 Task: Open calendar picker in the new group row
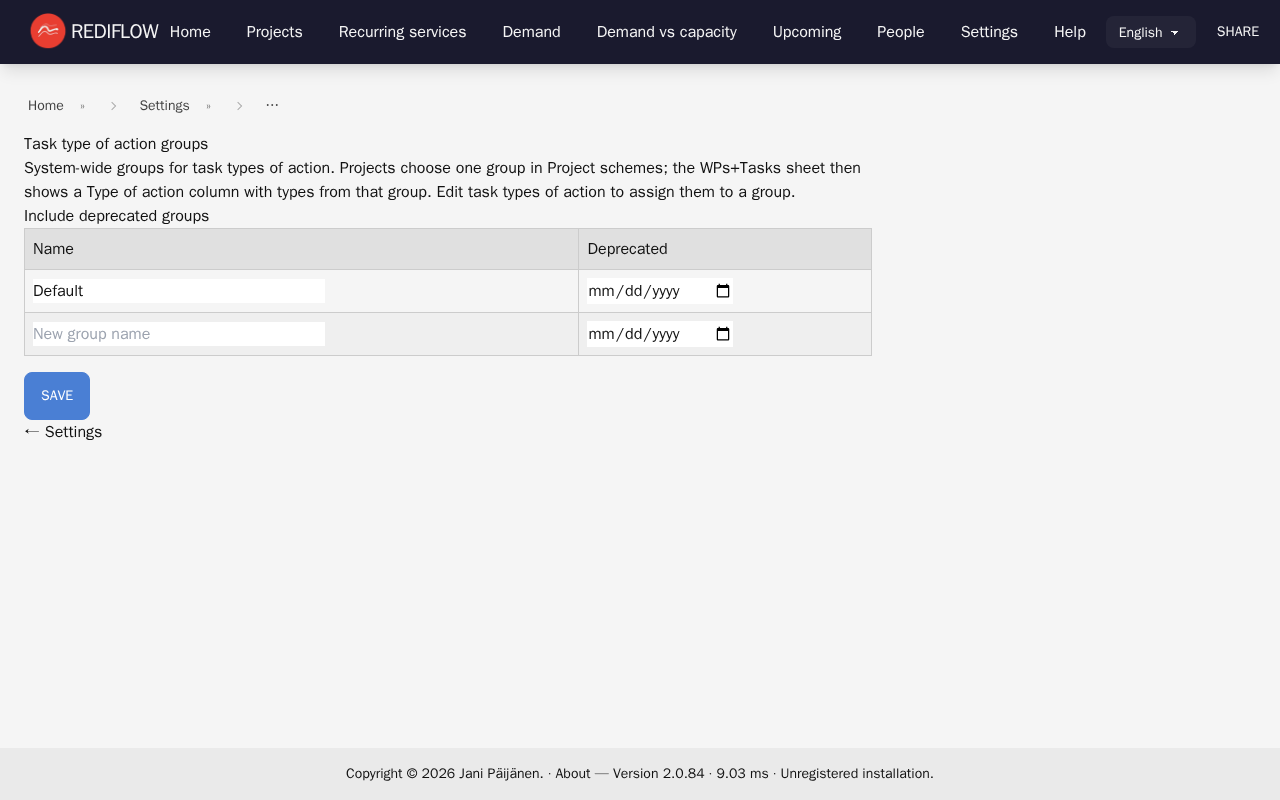coord(723,334)
